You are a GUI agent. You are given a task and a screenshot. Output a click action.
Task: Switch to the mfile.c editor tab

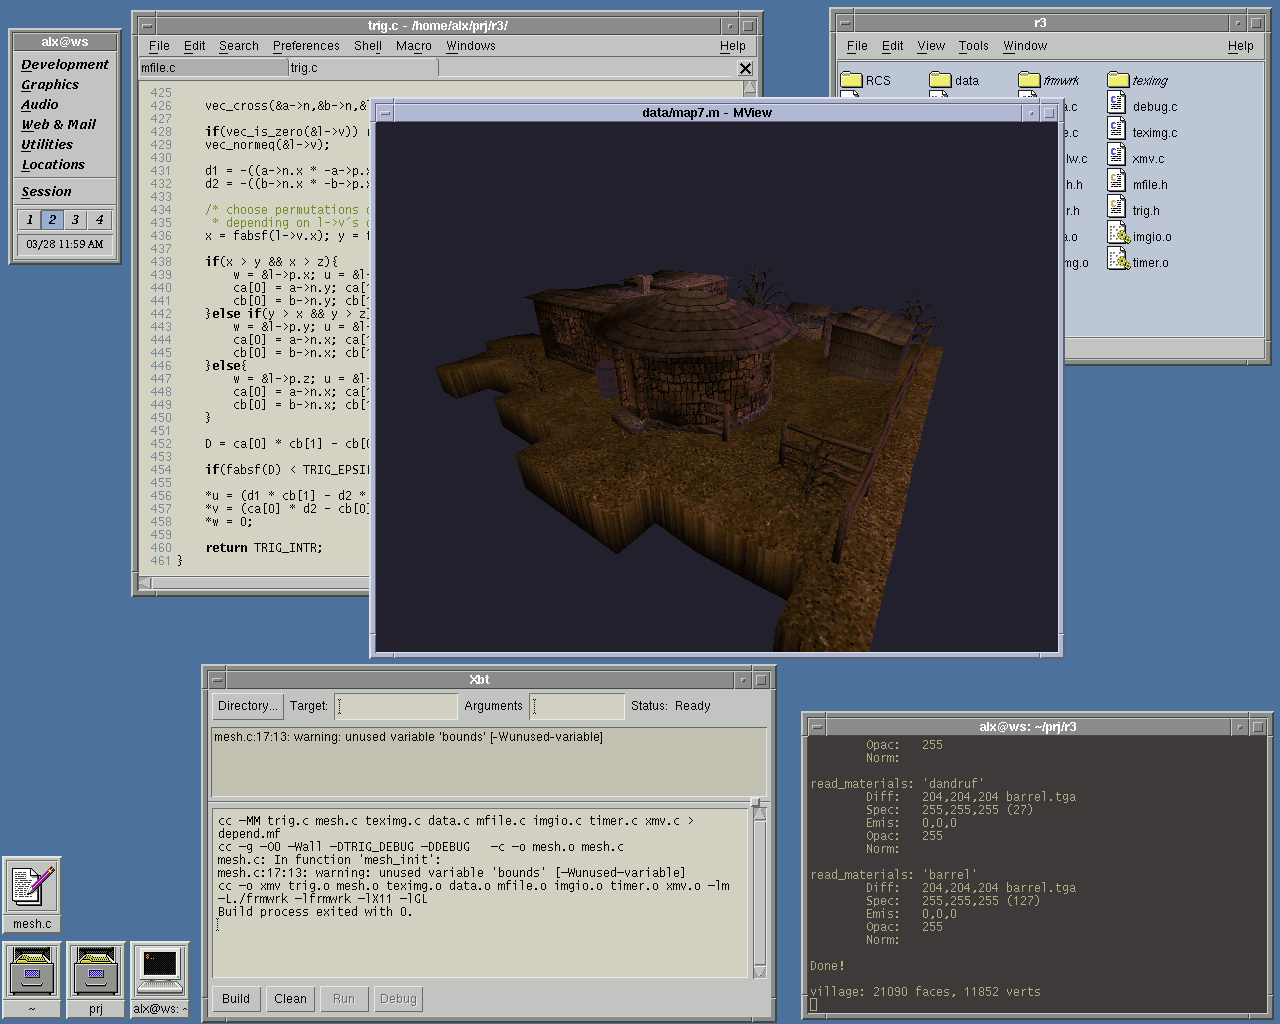213,68
